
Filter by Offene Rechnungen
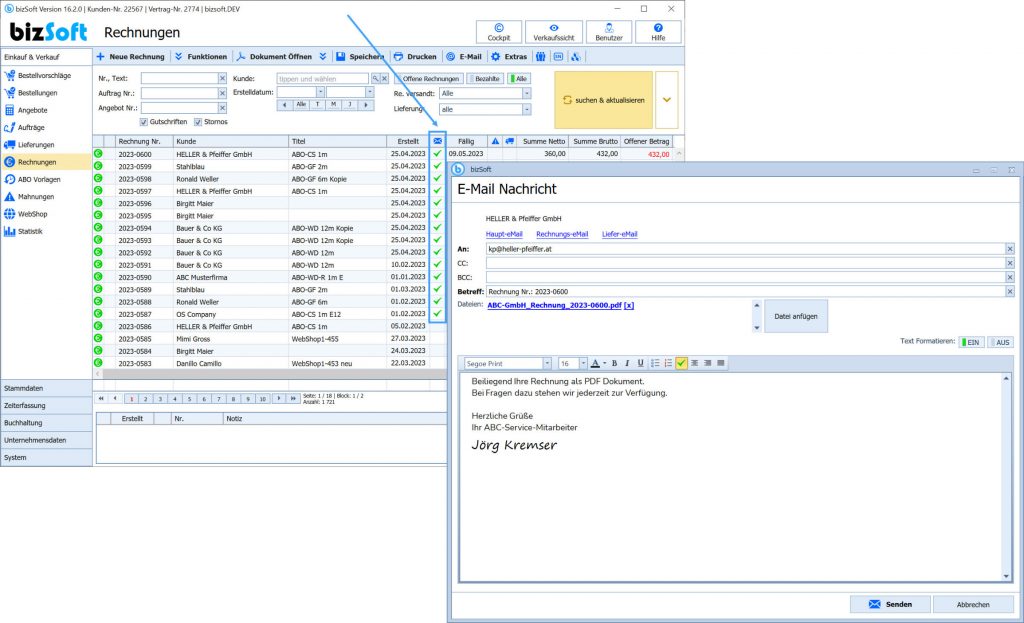point(428,79)
